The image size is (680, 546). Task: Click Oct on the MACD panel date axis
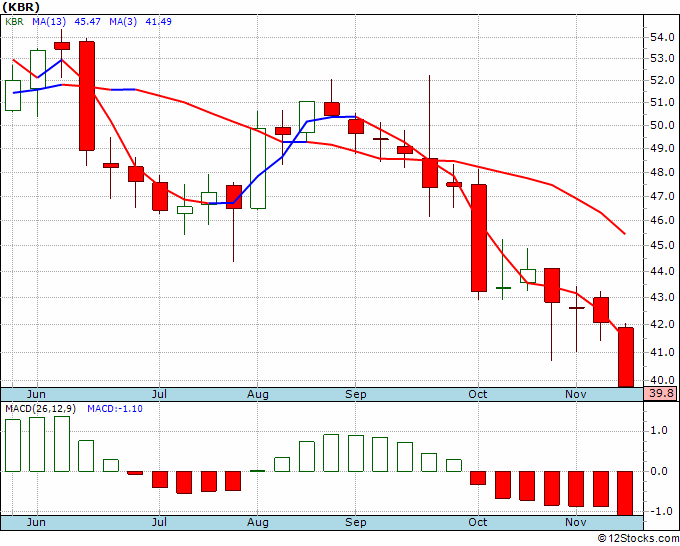[x=478, y=522]
